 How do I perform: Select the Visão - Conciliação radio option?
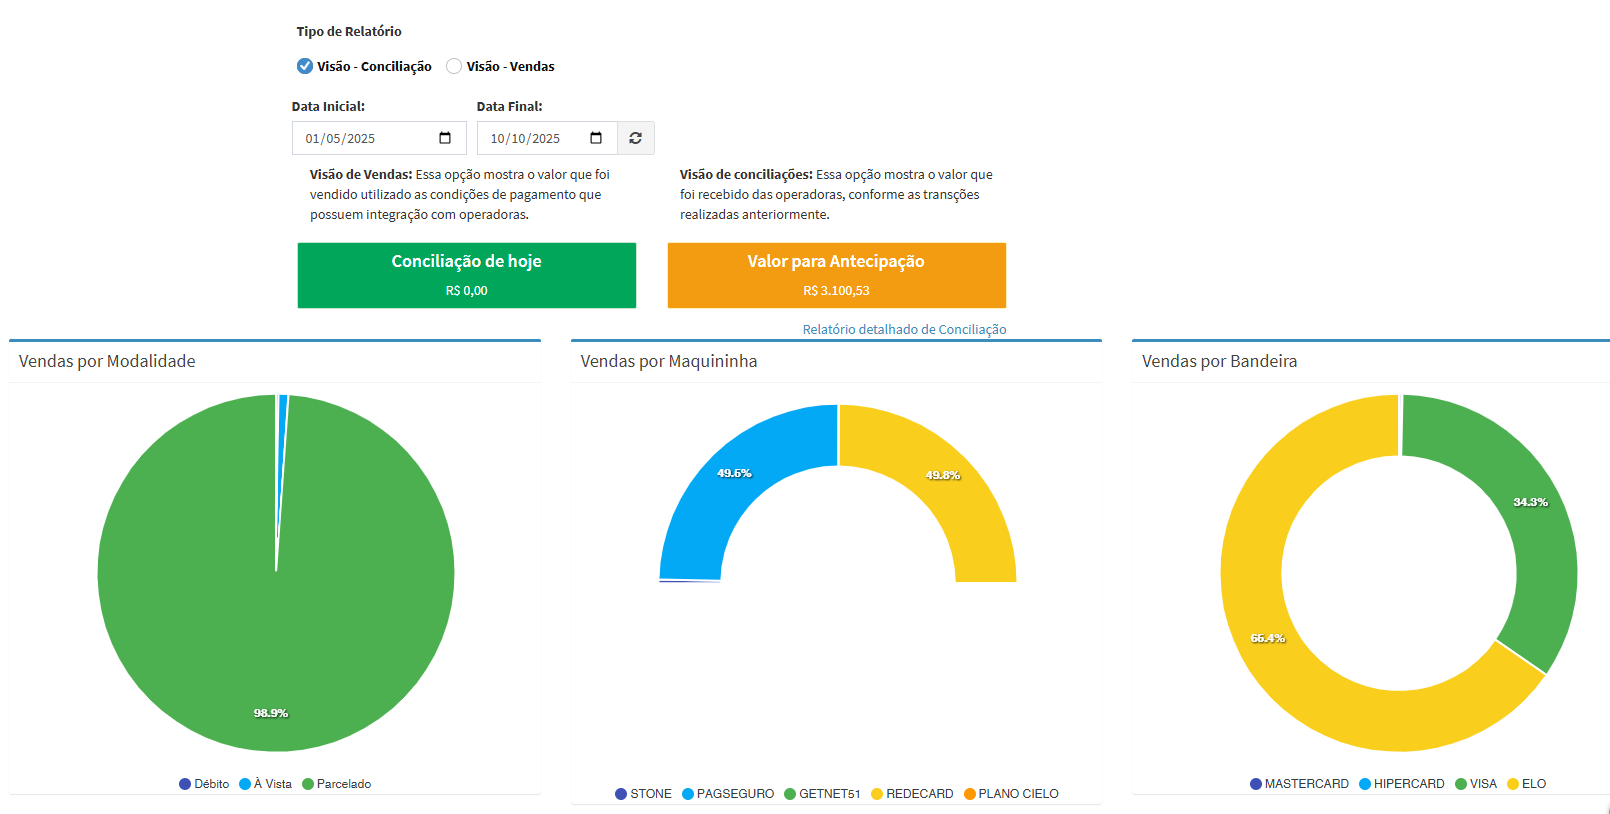pos(305,66)
